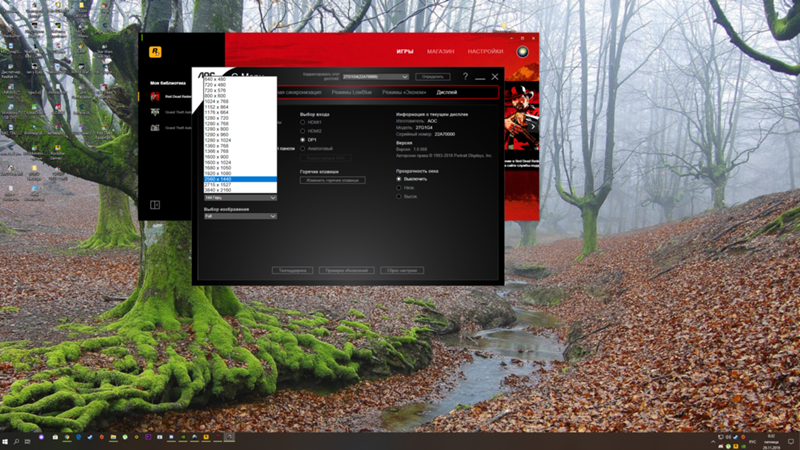Switch to ИГРЫ tab in Rockstar launcher
Image resolution: width=800 pixels, height=450 pixels.
point(405,52)
